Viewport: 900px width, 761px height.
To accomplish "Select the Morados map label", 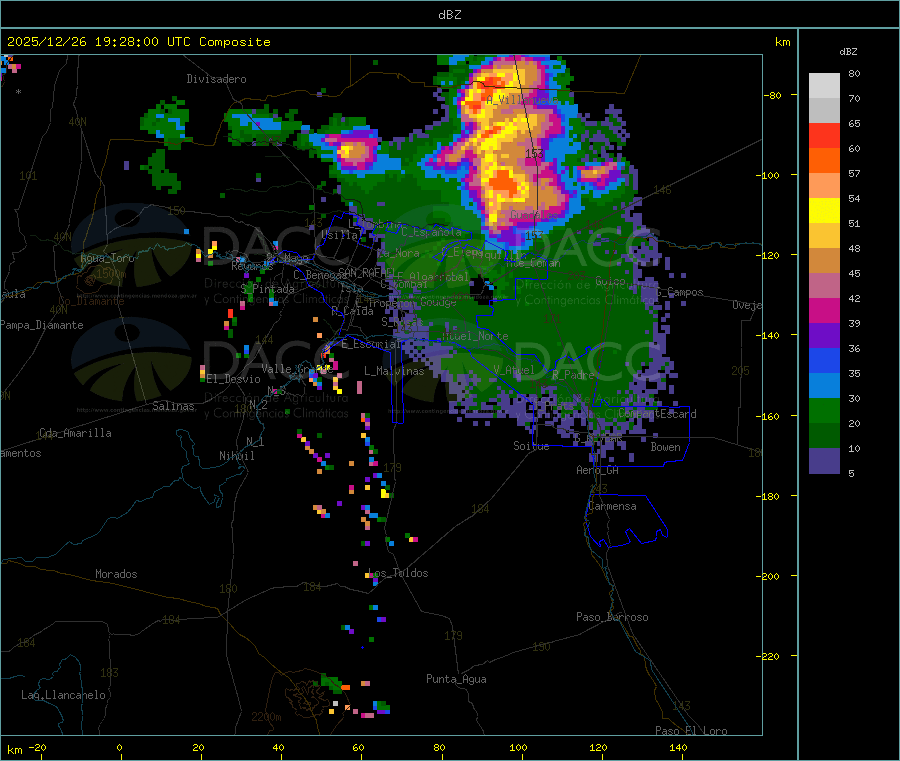I will pos(116,575).
